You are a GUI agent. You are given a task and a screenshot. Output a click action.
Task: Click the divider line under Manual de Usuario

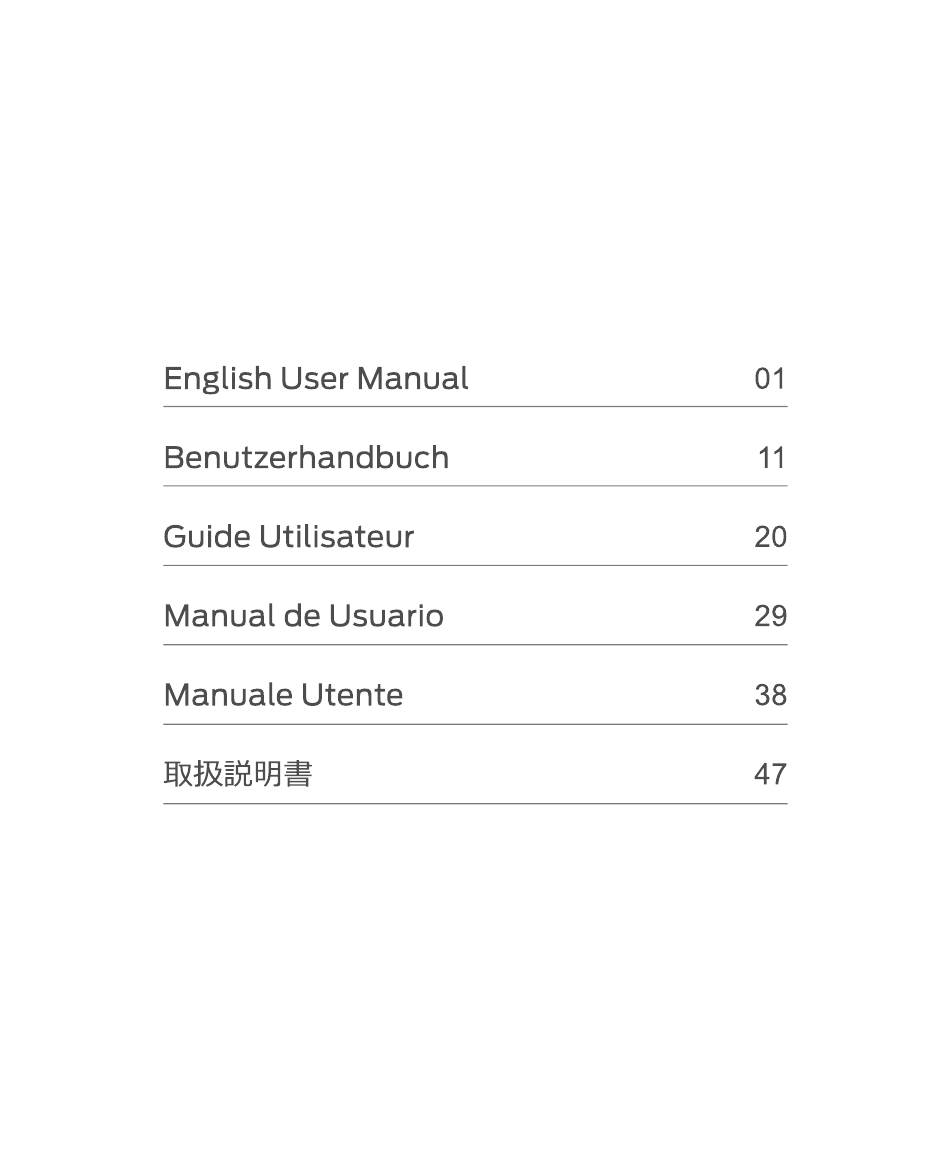pyautogui.click(x=475, y=645)
